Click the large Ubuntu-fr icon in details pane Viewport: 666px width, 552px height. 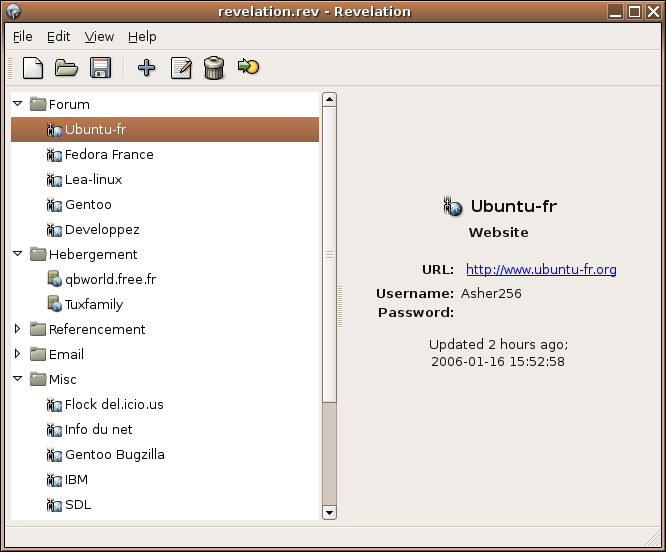click(x=453, y=206)
